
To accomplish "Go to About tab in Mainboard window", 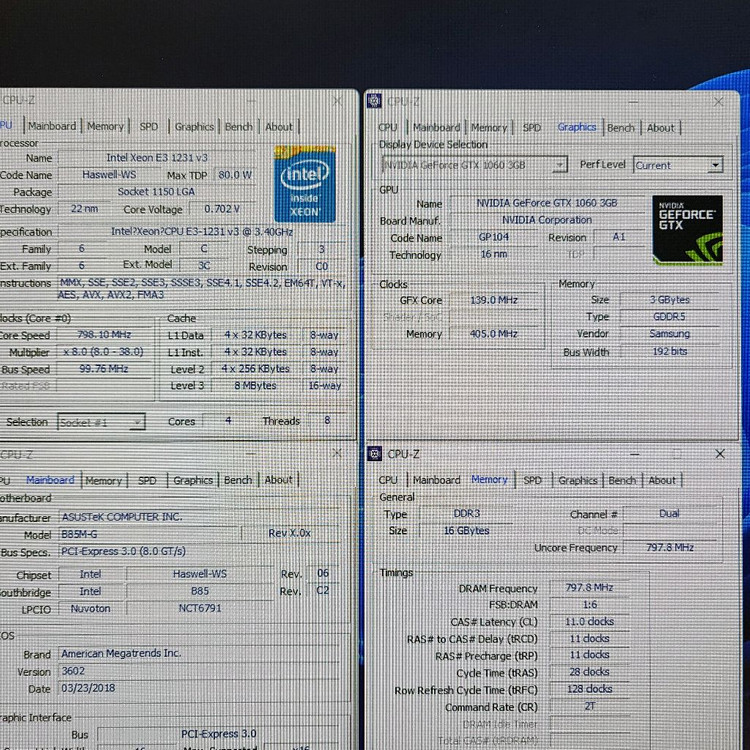I will click(278, 479).
